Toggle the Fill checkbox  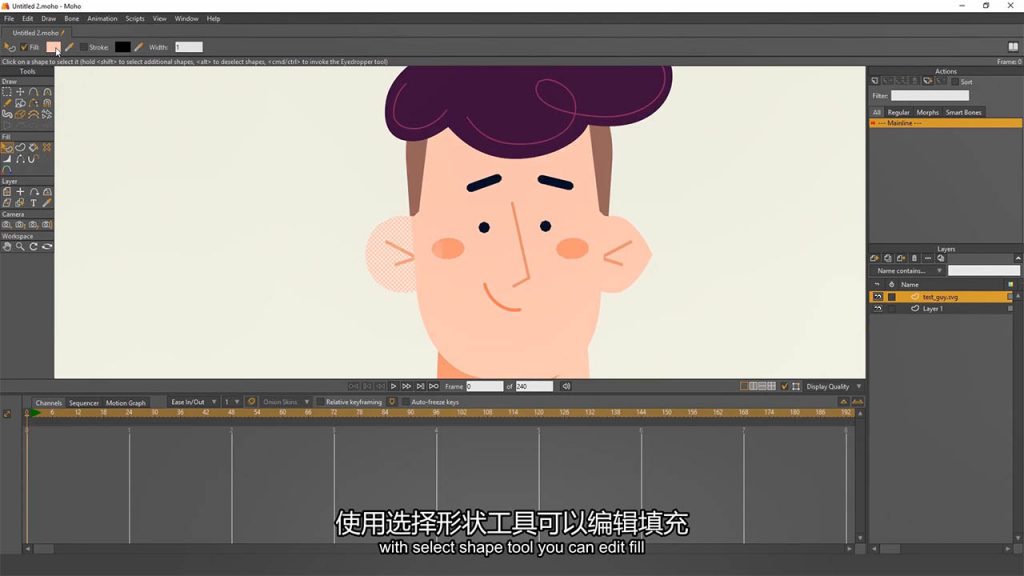click(23, 47)
